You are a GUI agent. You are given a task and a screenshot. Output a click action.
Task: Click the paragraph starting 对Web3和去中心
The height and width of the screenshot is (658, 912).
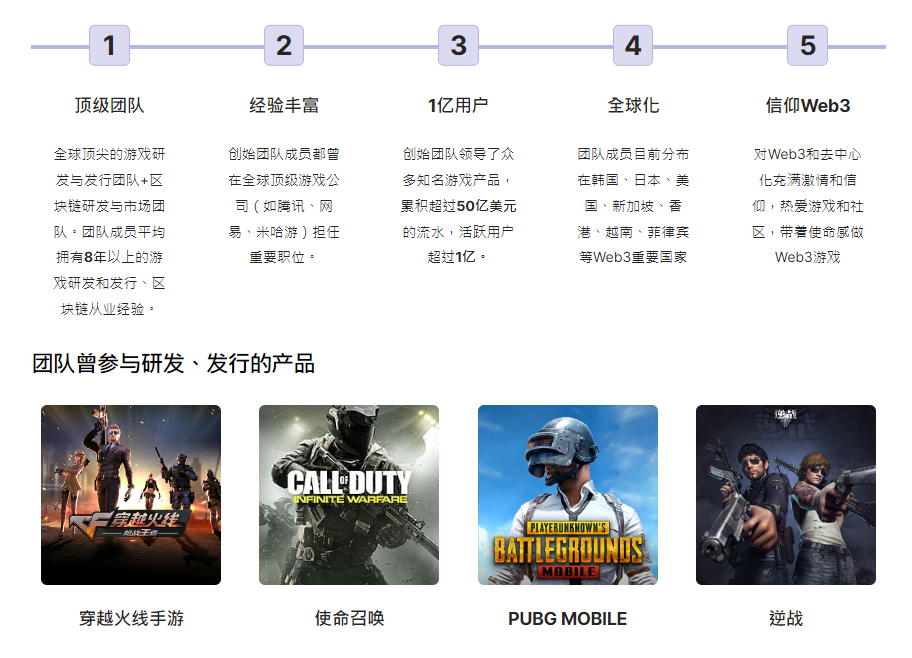point(807,205)
